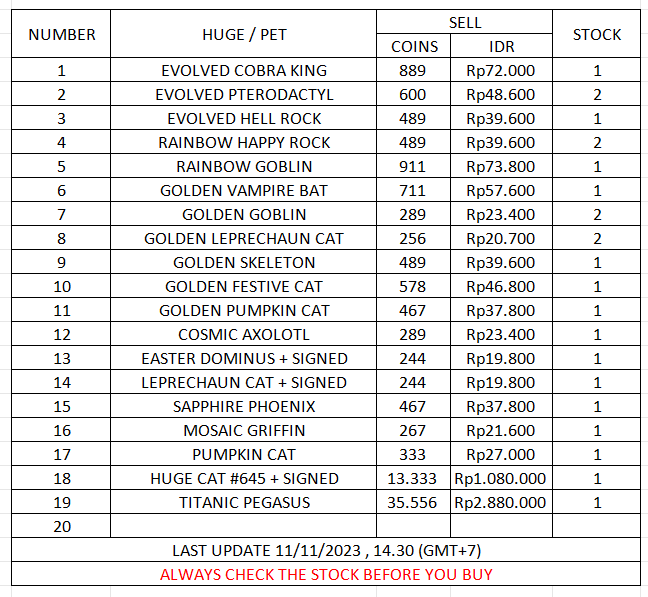
Task: Select the STOCK header cell
Action: 597,34
